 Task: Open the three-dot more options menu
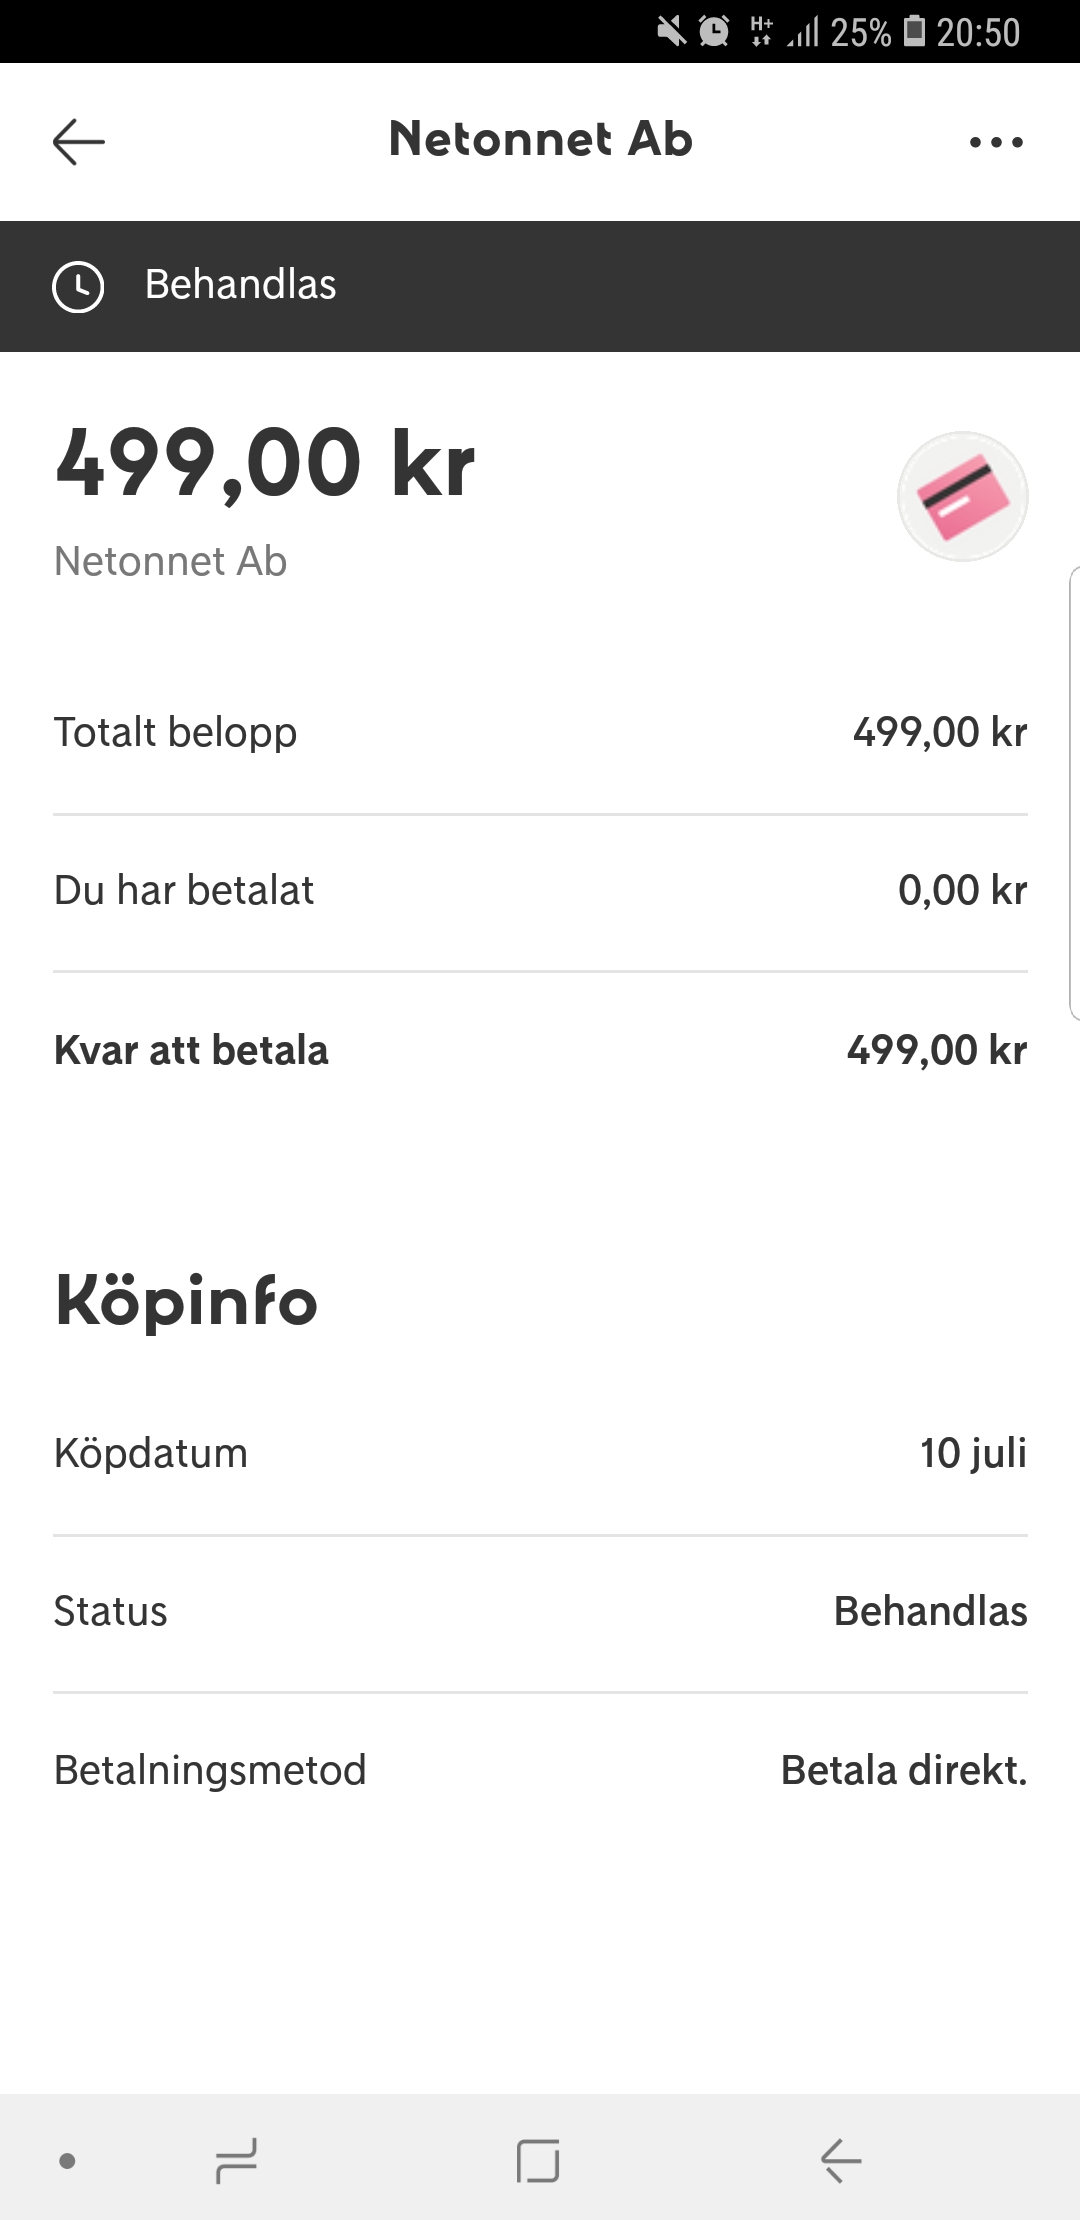pyautogui.click(x=996, y=142)
